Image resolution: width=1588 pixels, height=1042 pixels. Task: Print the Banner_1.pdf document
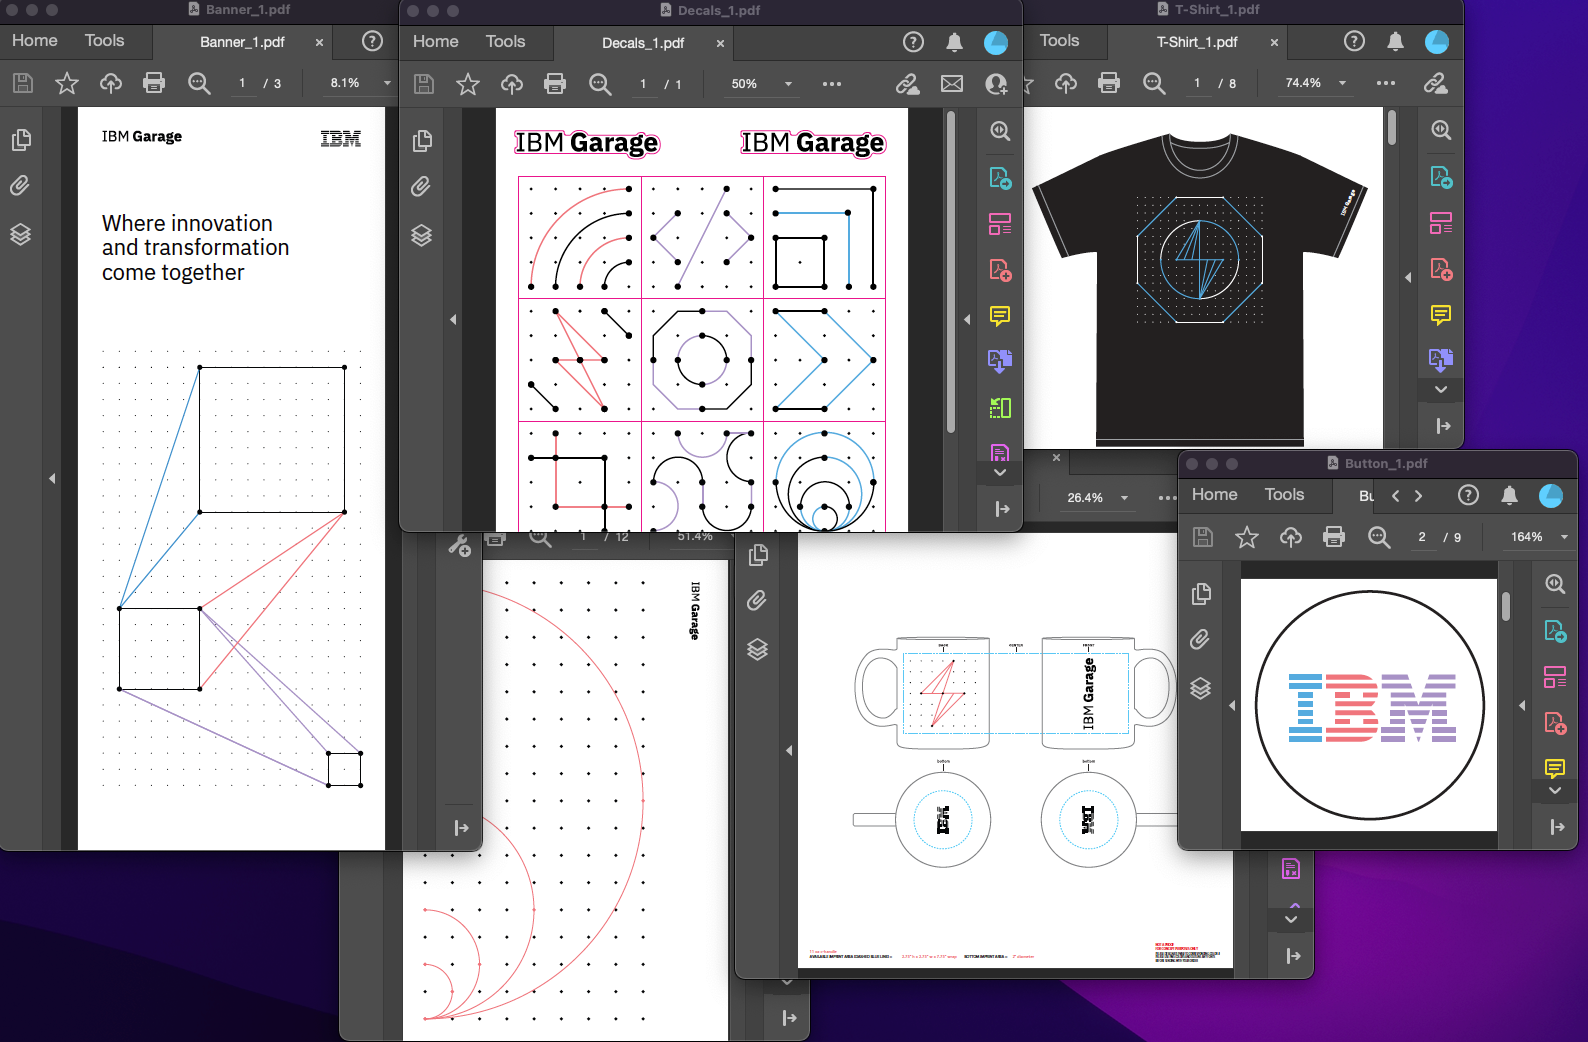154,83
